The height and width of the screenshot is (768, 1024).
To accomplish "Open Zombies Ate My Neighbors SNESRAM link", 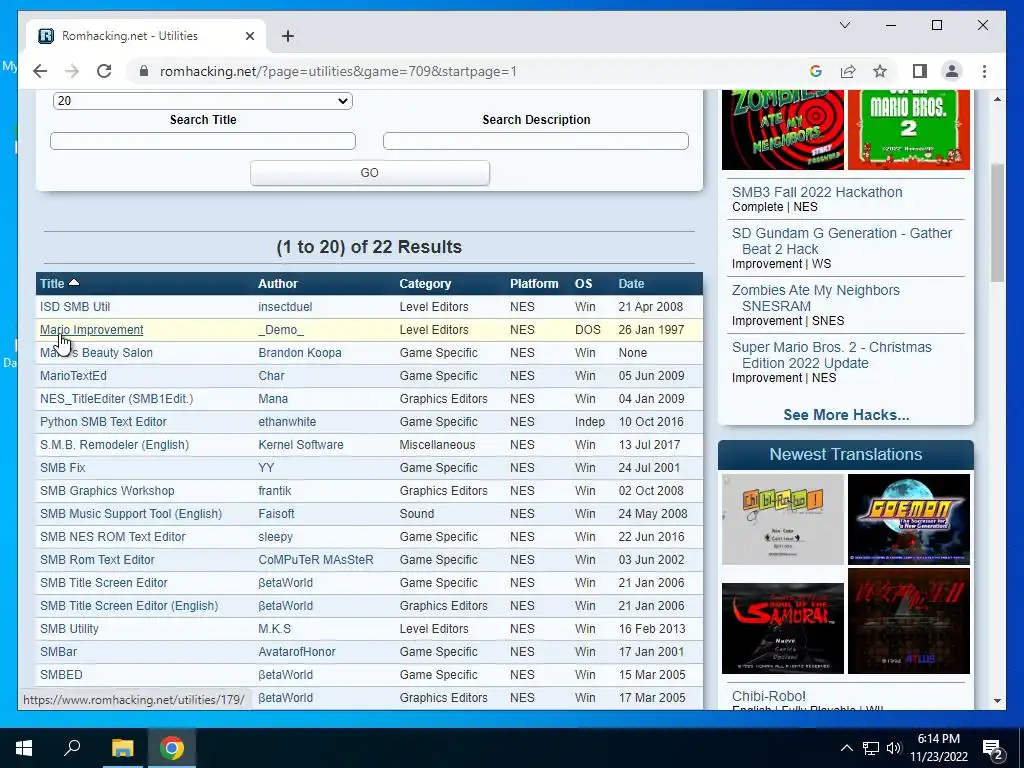I will (816, 298).
